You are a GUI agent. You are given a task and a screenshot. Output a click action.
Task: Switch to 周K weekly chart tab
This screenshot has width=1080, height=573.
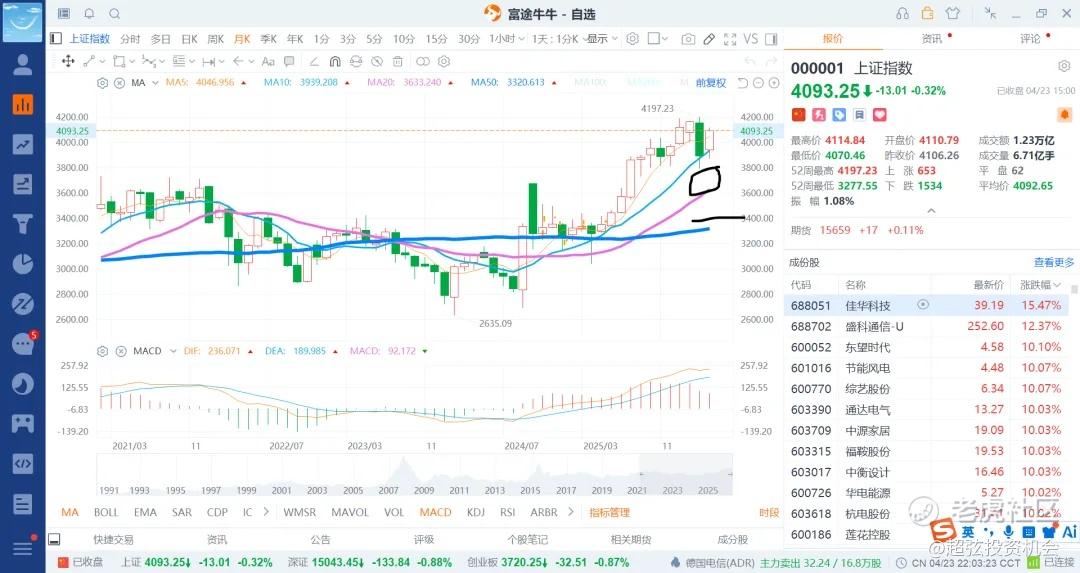pyautogui.click(x=216, y=39)
